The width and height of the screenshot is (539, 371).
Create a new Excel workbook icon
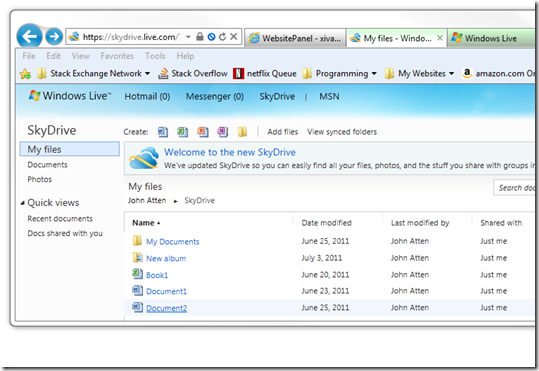pyautogui.click(x=183, y=132)
